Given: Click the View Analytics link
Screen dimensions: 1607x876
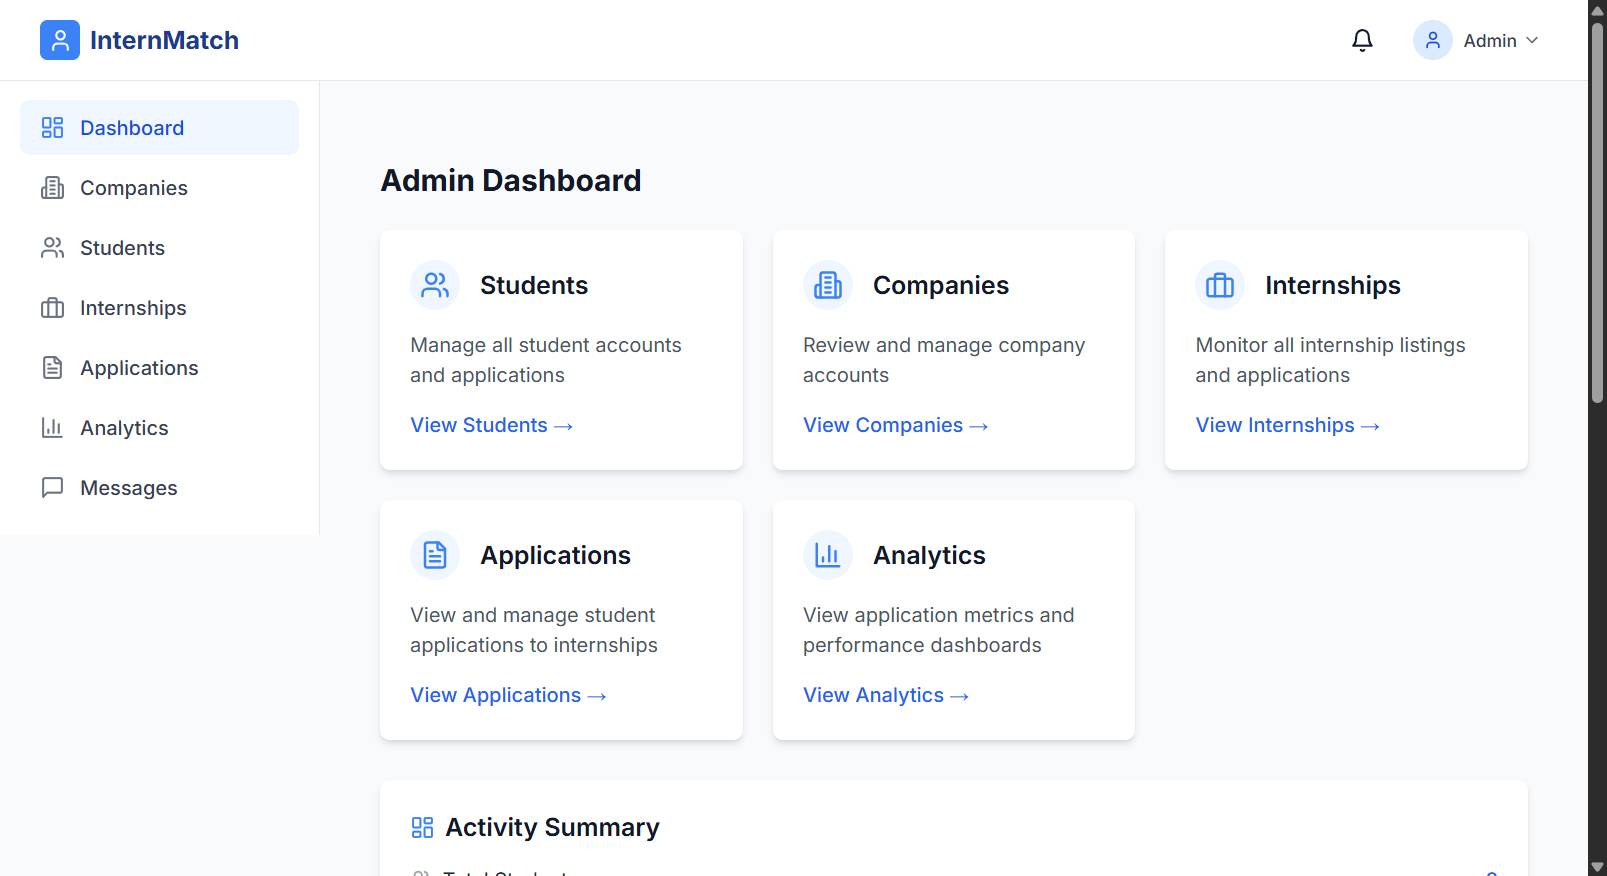Looking at the screenshot, I should (885, 695).
